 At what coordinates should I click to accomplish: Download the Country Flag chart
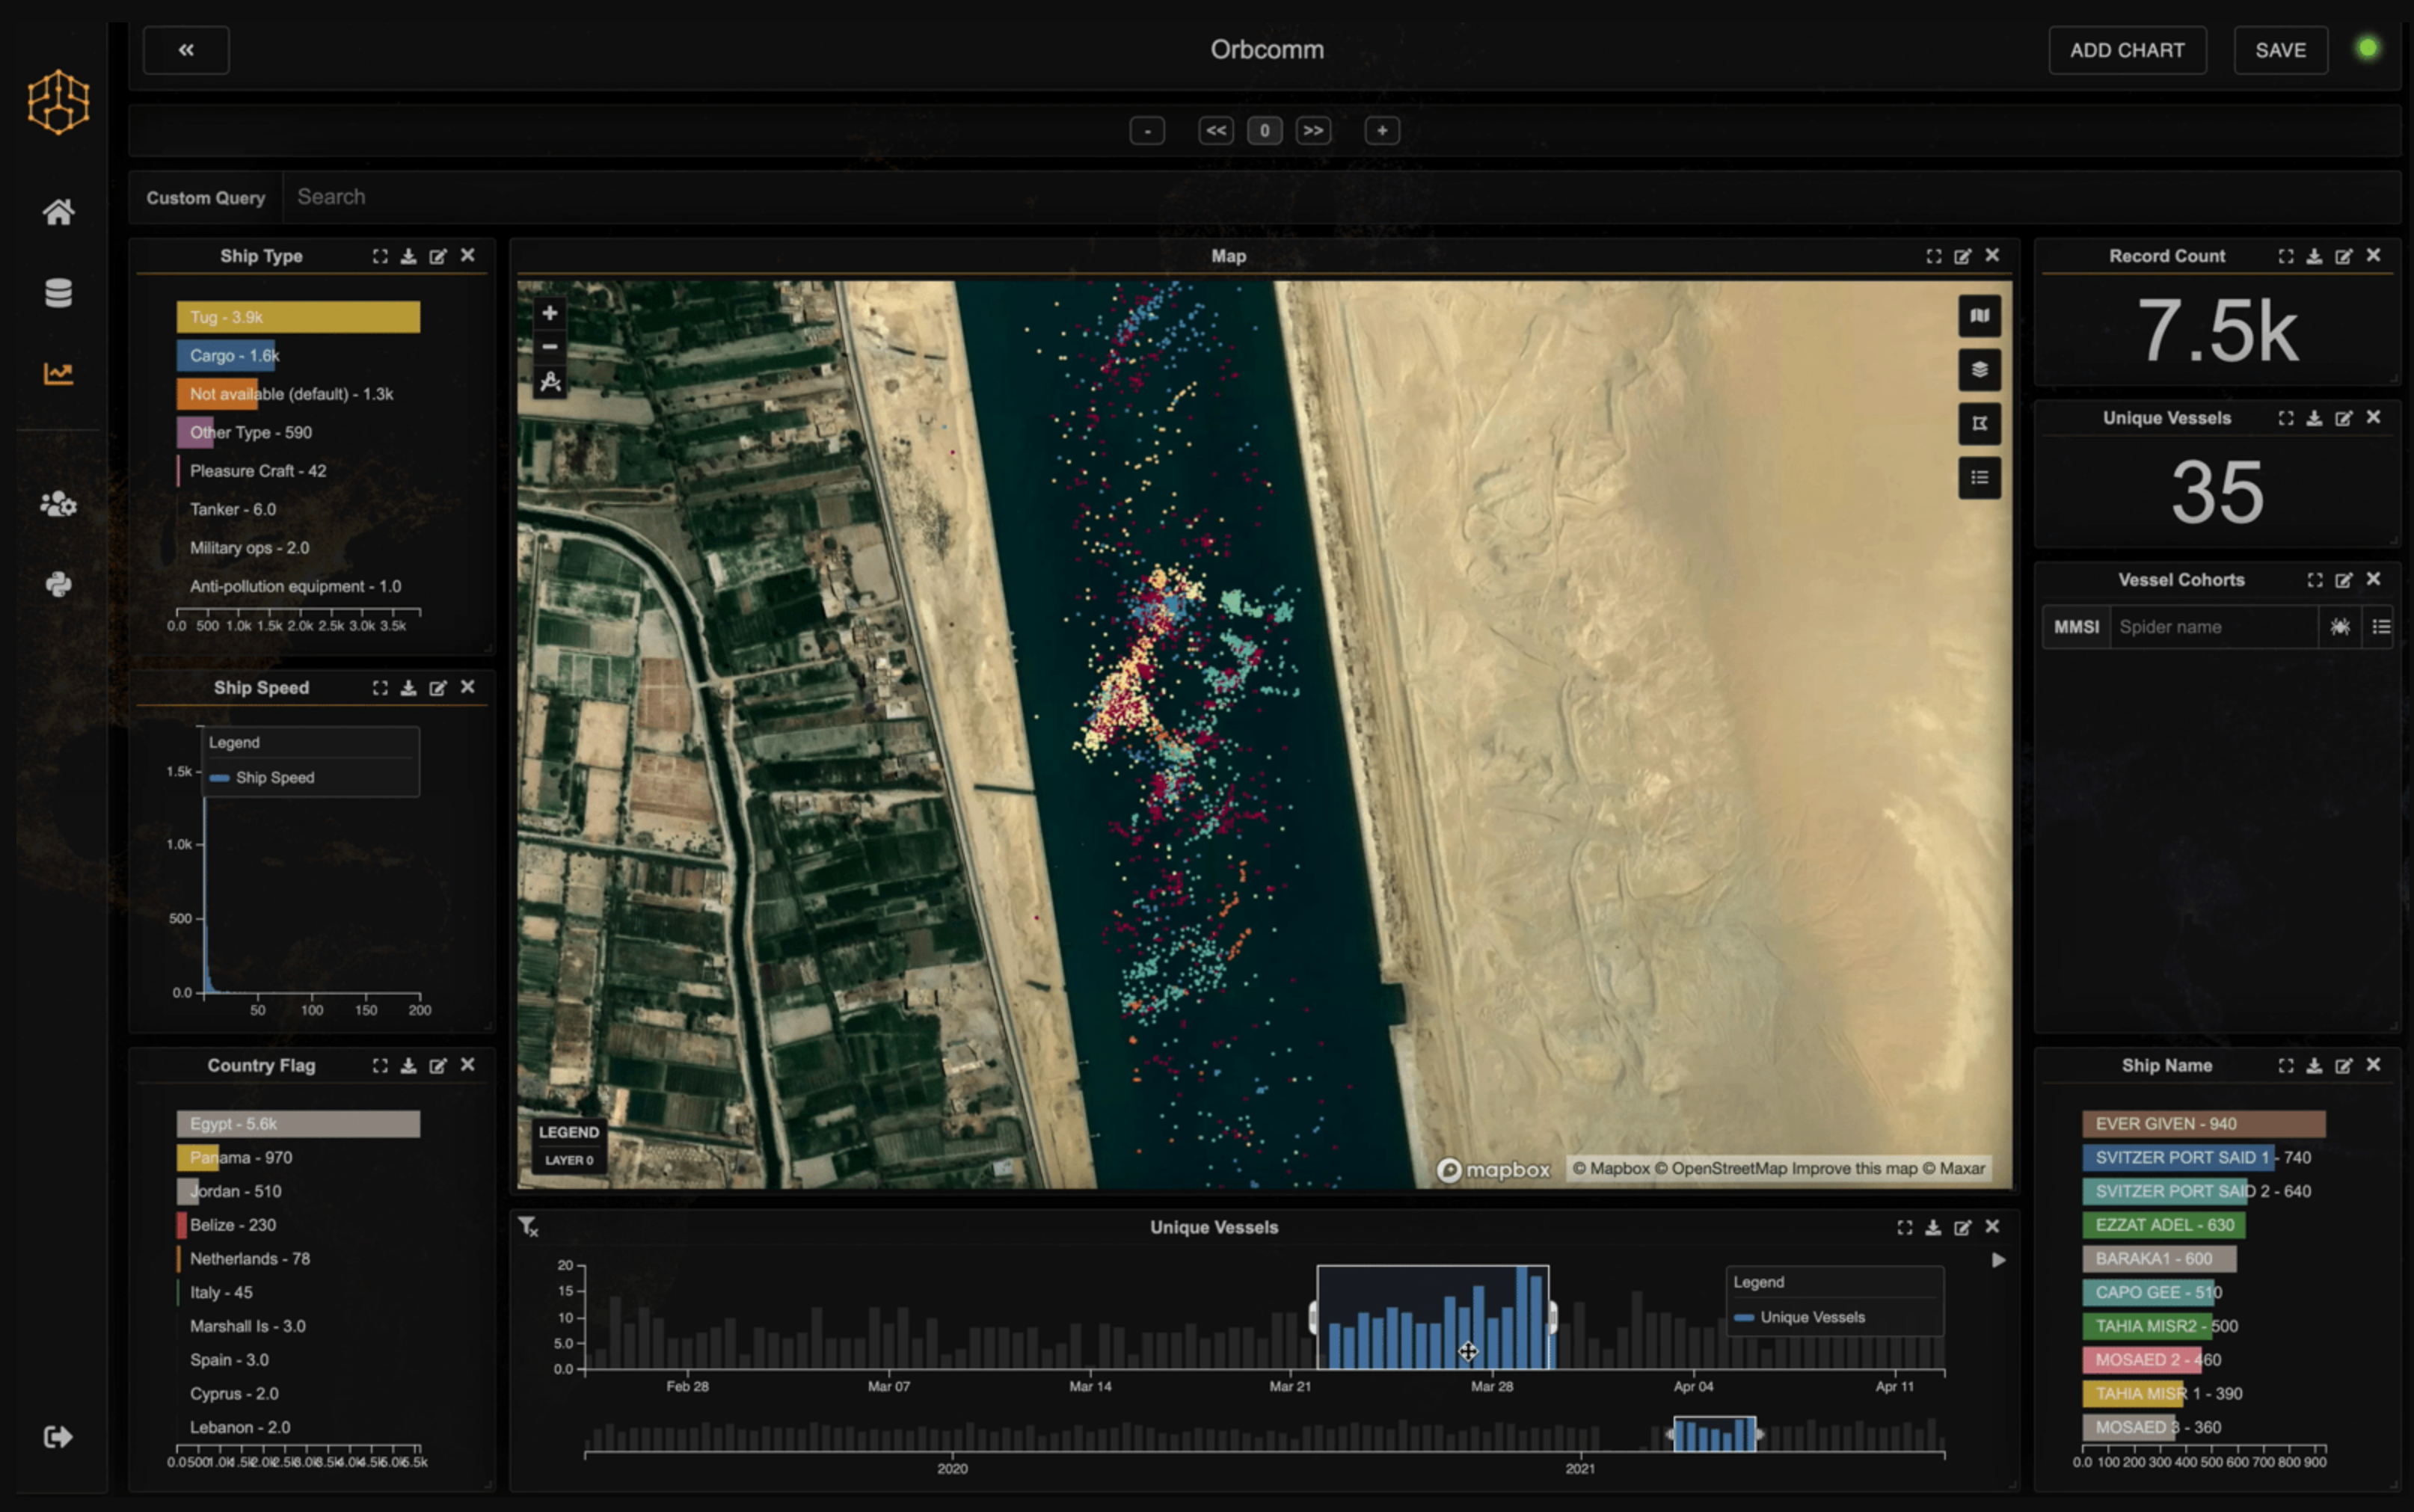[408, 1066]
